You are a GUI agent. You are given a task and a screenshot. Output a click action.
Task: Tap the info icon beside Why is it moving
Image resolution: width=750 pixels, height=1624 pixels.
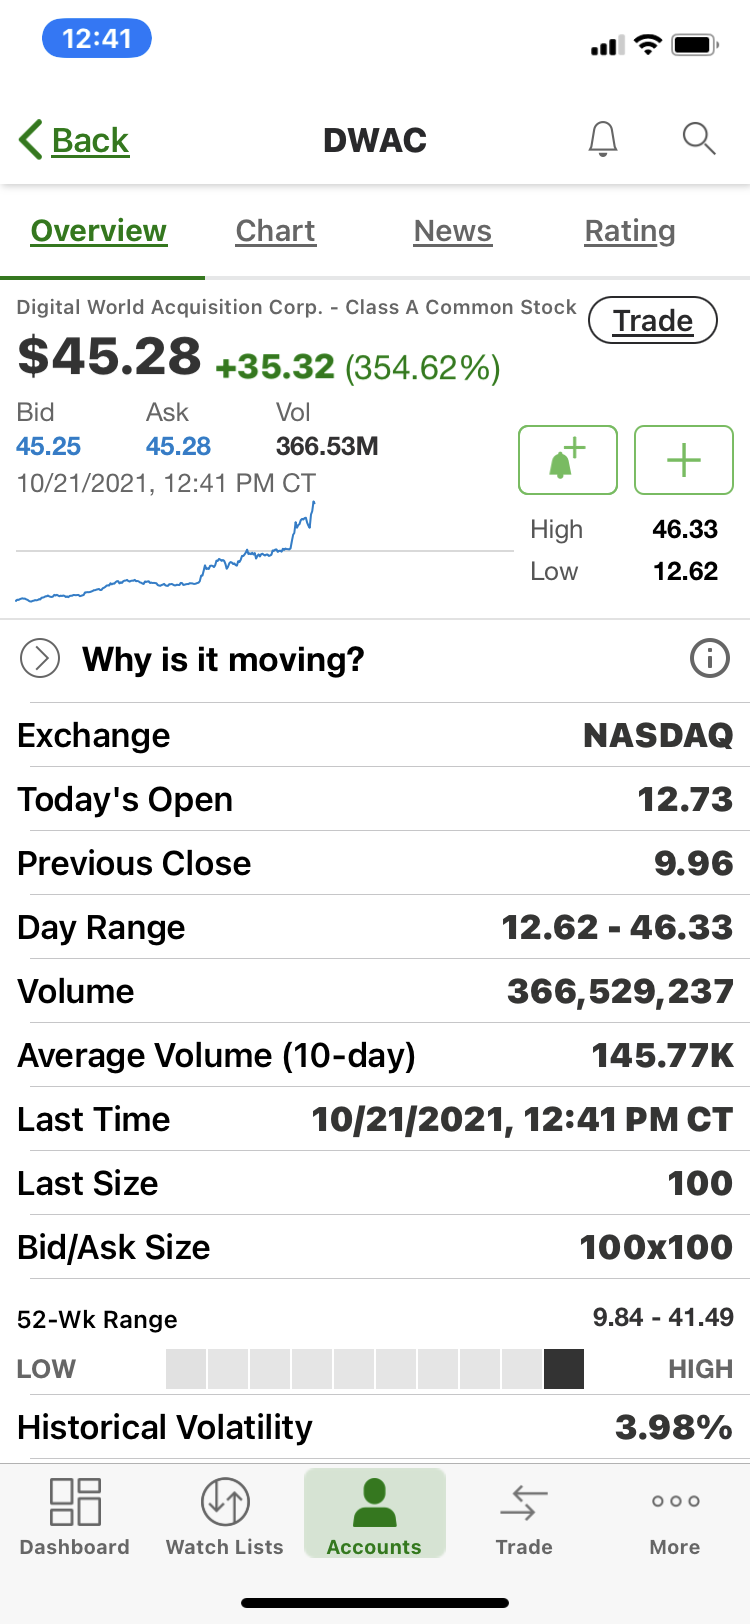coord(710,659)
